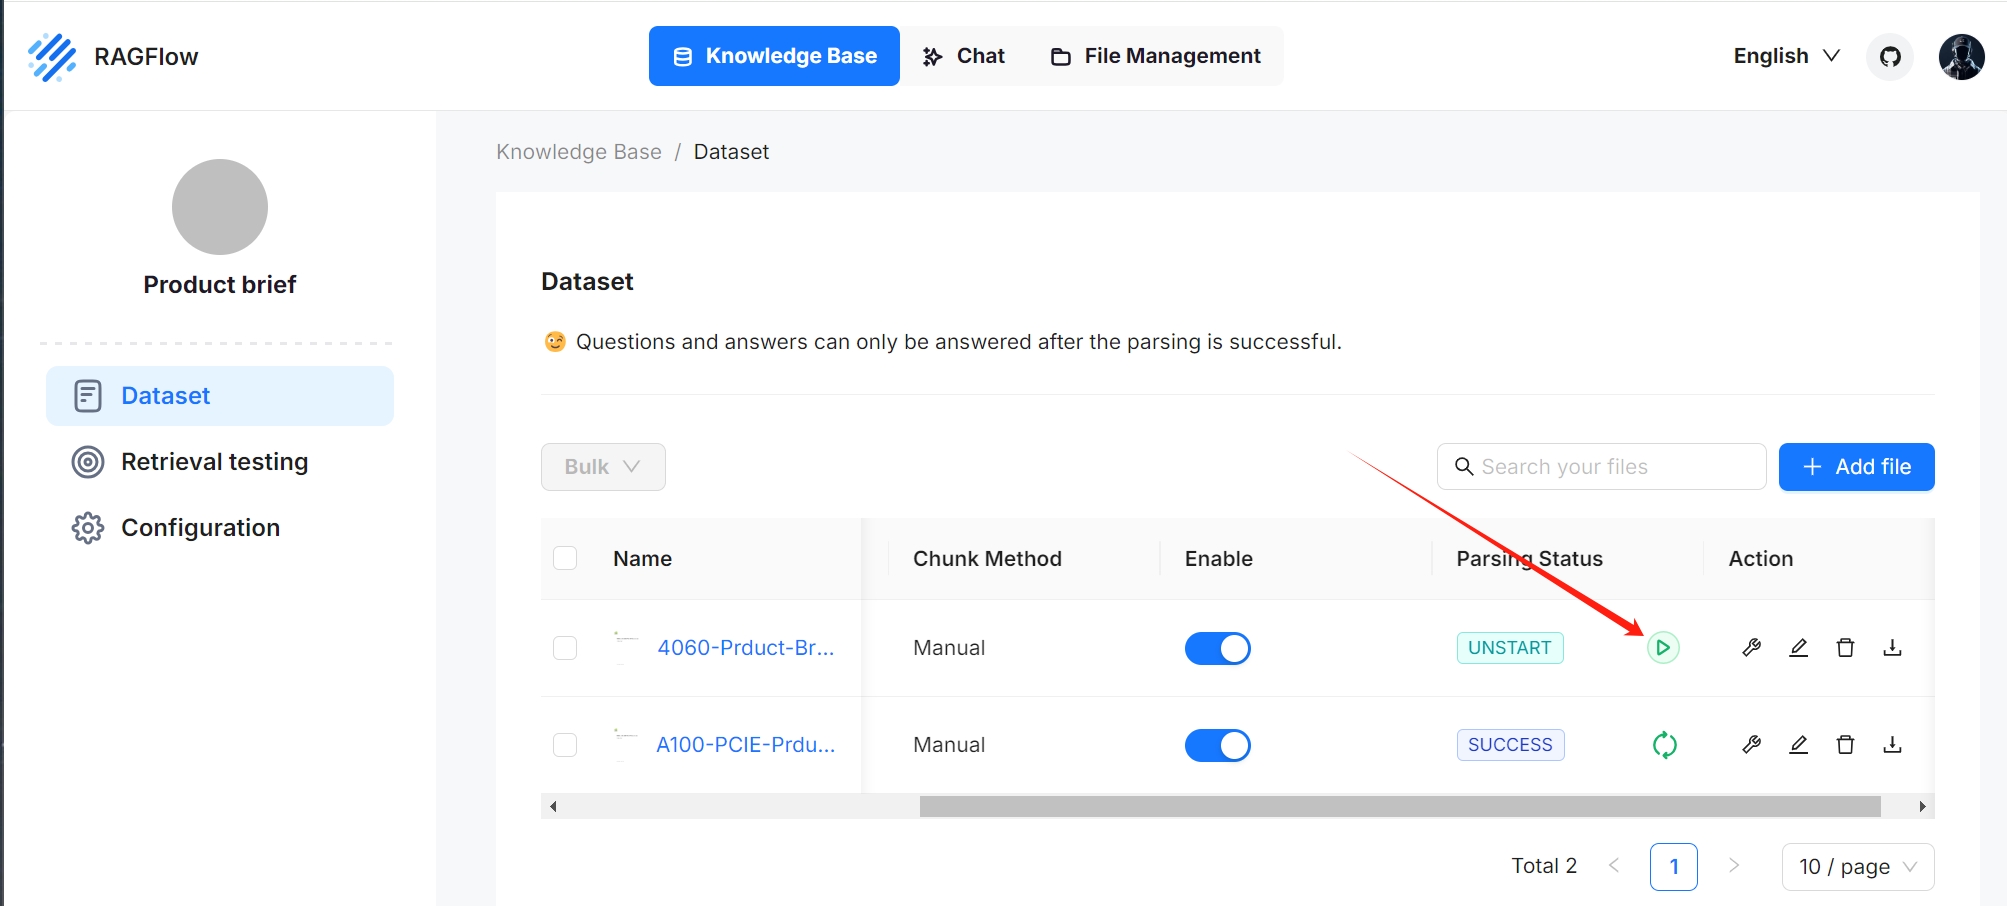This screenshot has height=906, width=2007.
Task: Click the UNSTART status tag
Action: (1510, 648)
